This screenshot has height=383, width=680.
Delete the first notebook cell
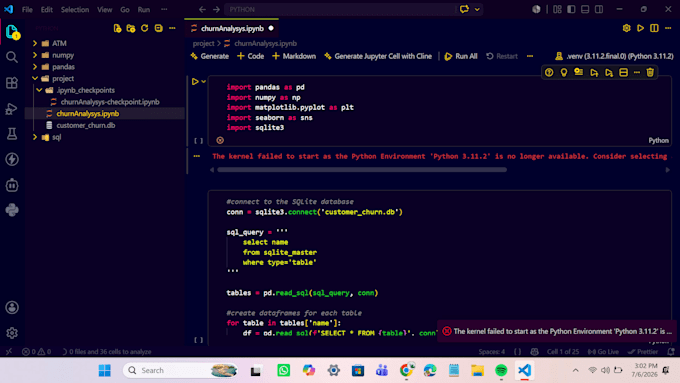tap(650, 72)
